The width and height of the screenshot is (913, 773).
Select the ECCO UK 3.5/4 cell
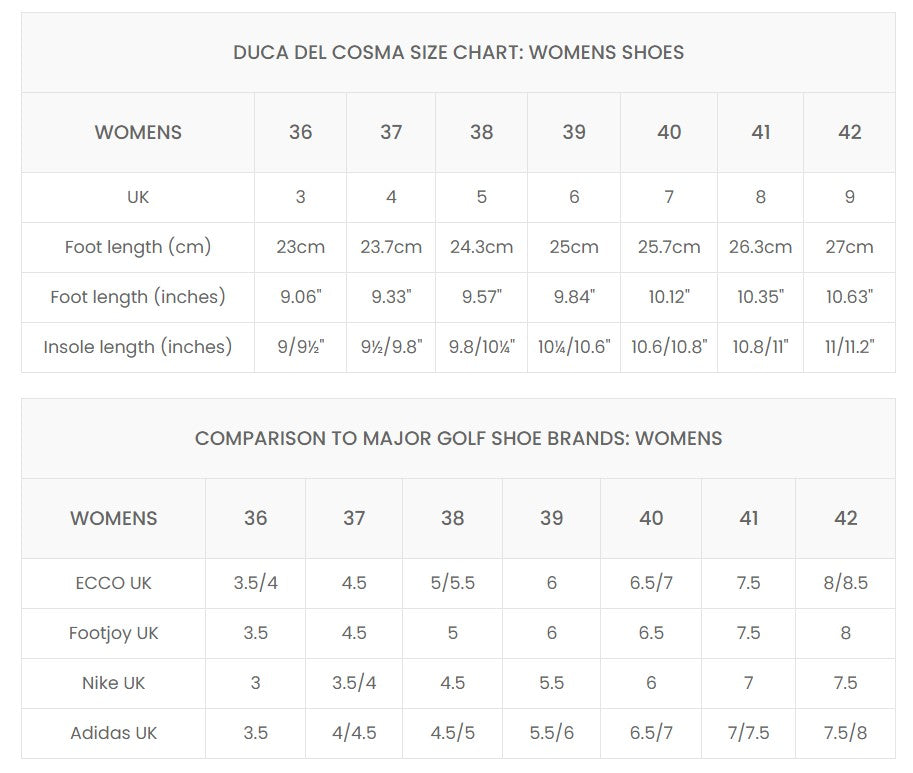(x=255, y=583)
